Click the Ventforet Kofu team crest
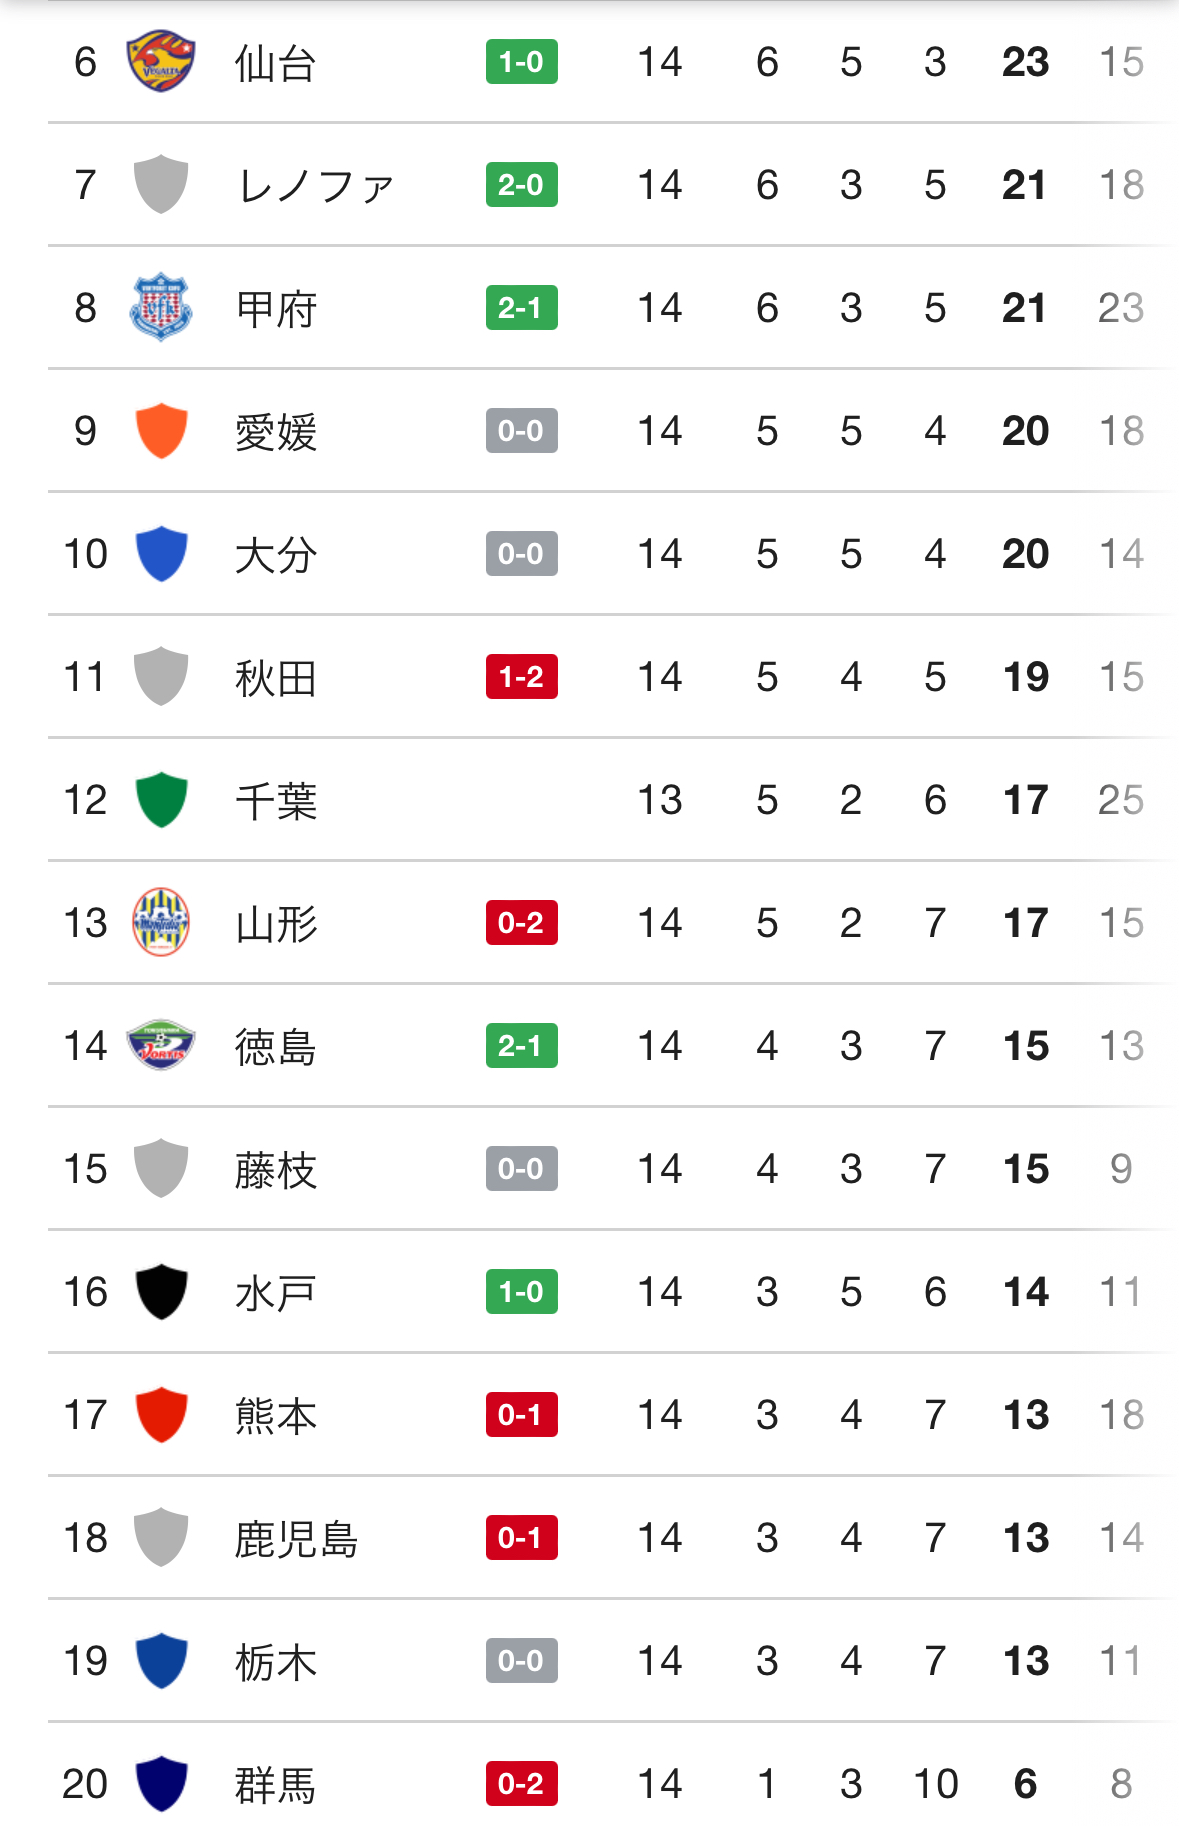 tap(161, 307)
